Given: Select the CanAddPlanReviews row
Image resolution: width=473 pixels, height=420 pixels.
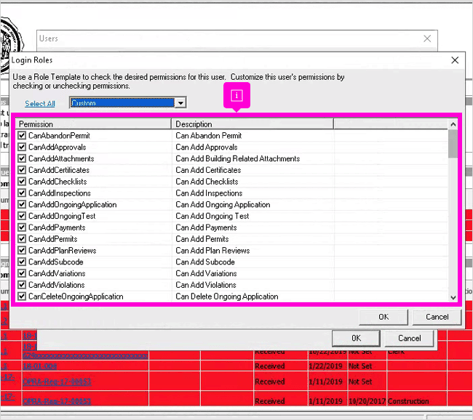Looking at the screenshot, I should (232, 250).
